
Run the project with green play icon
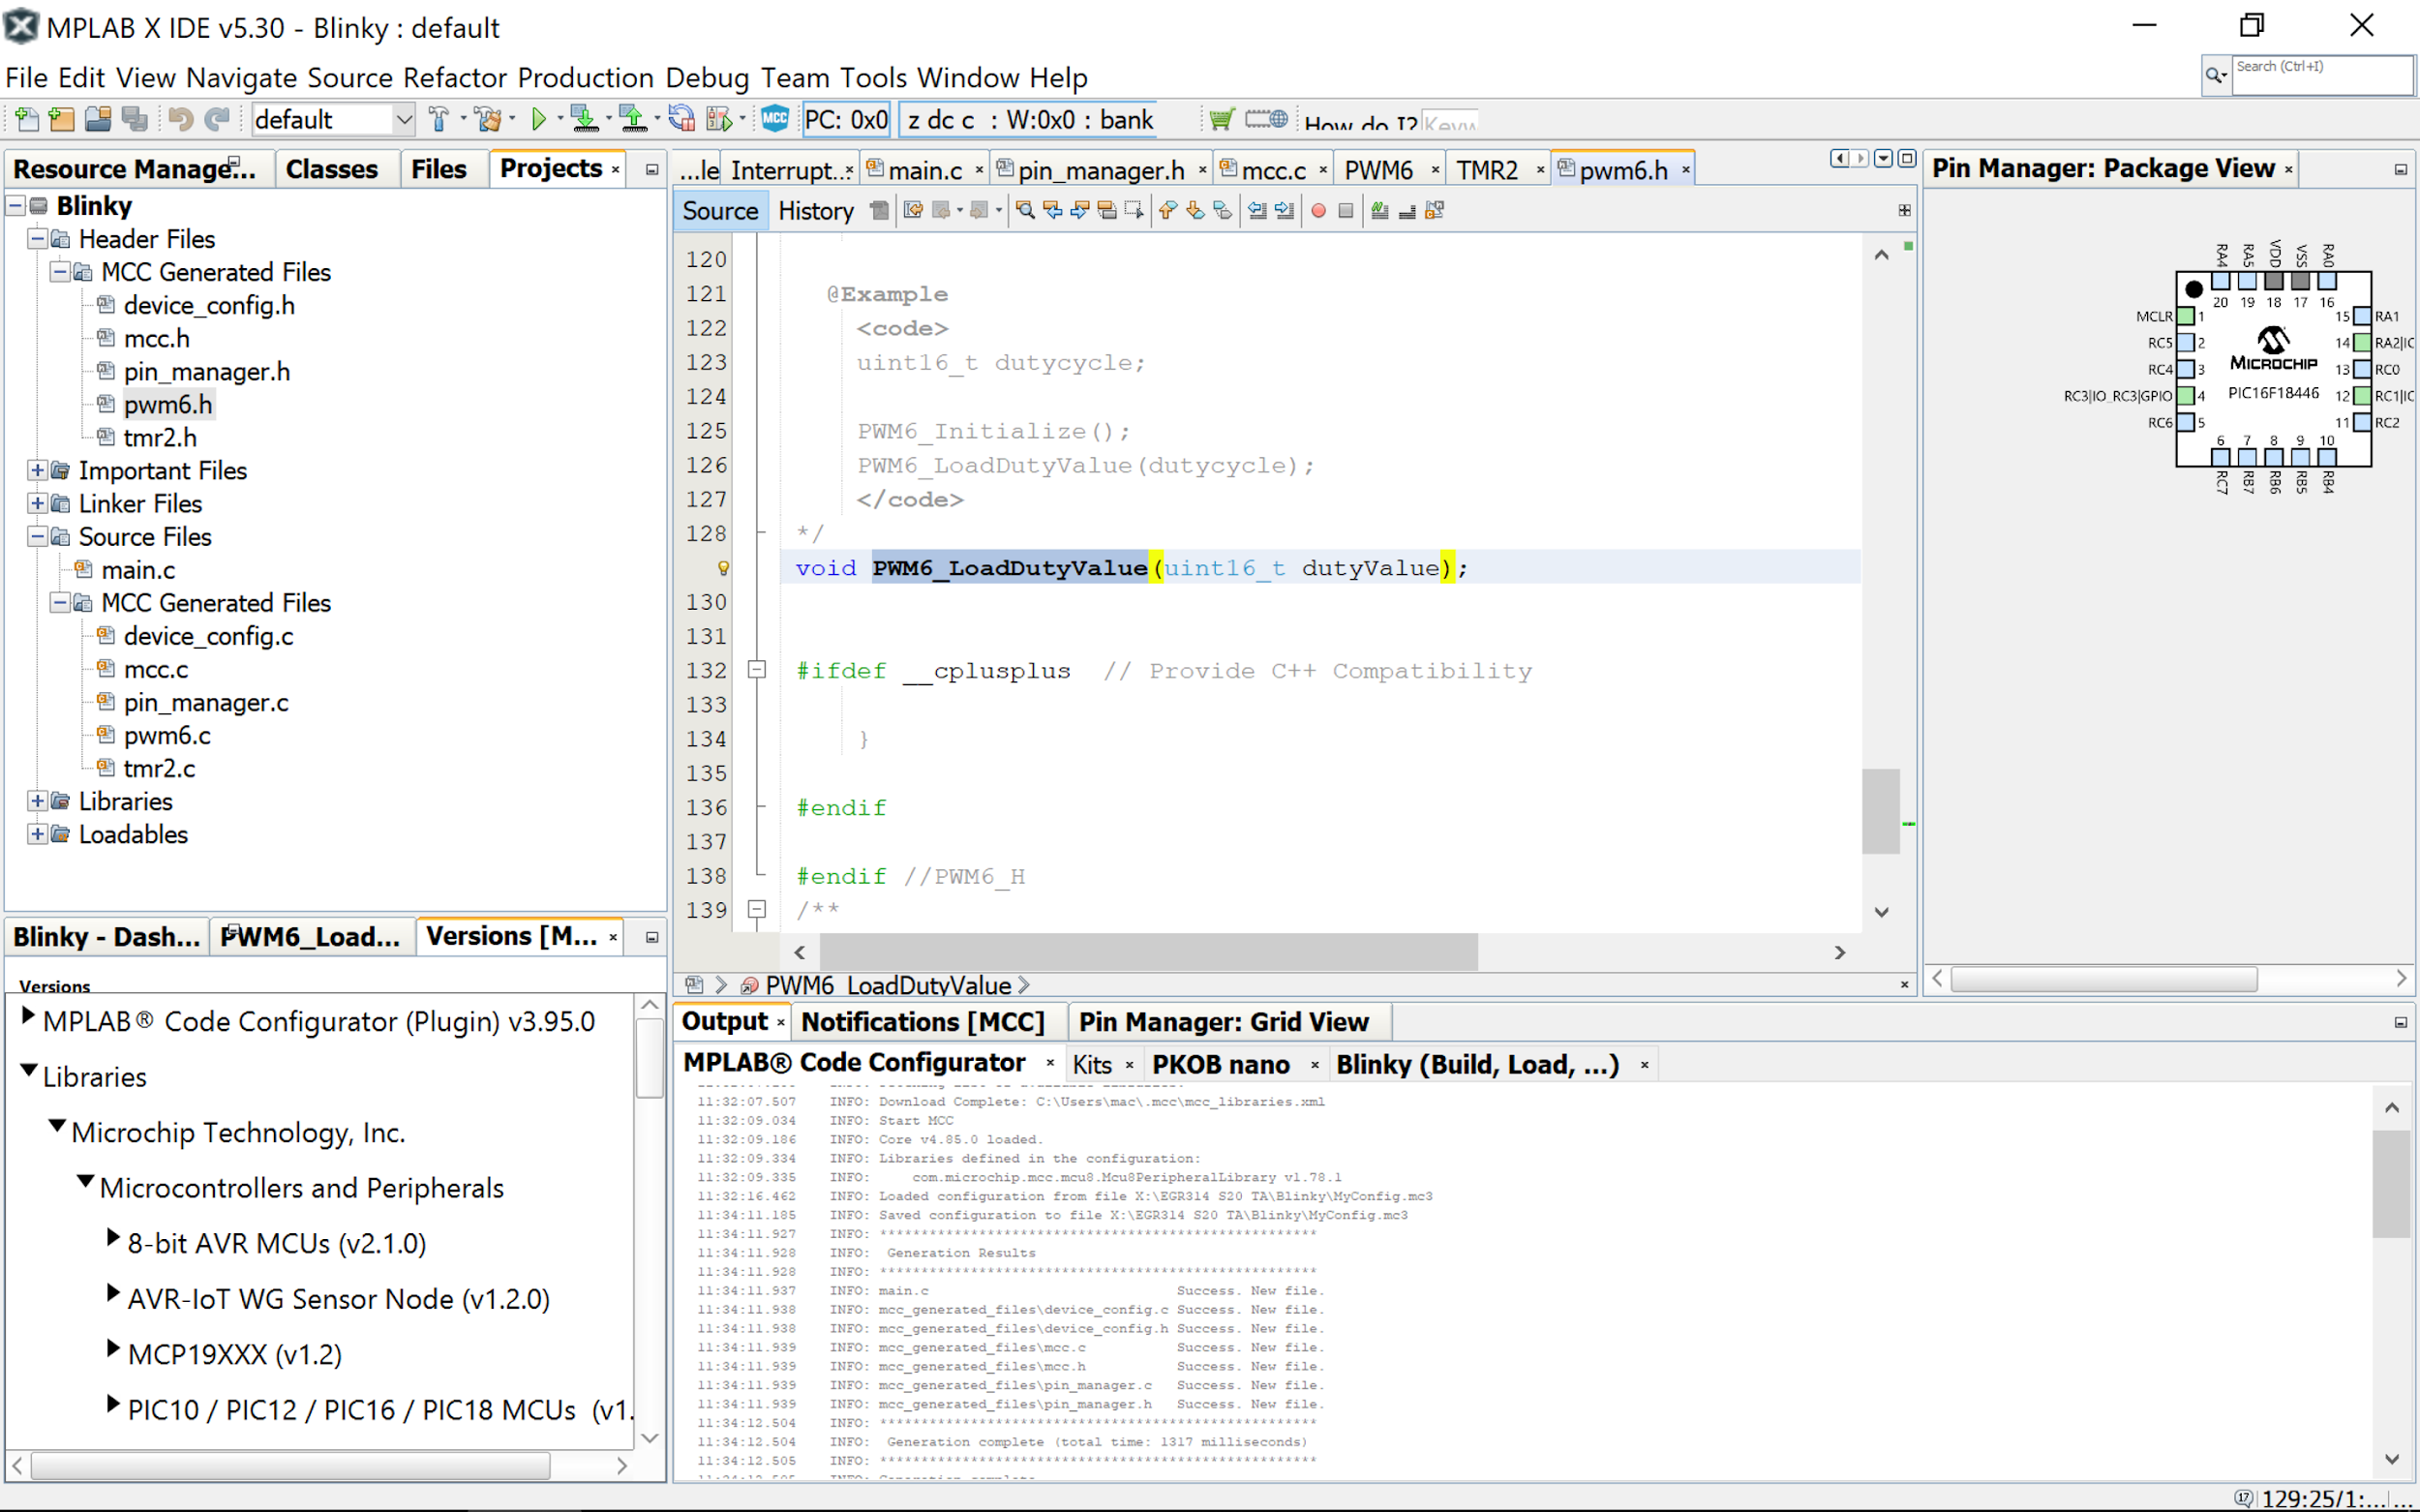tap(539, 119)
